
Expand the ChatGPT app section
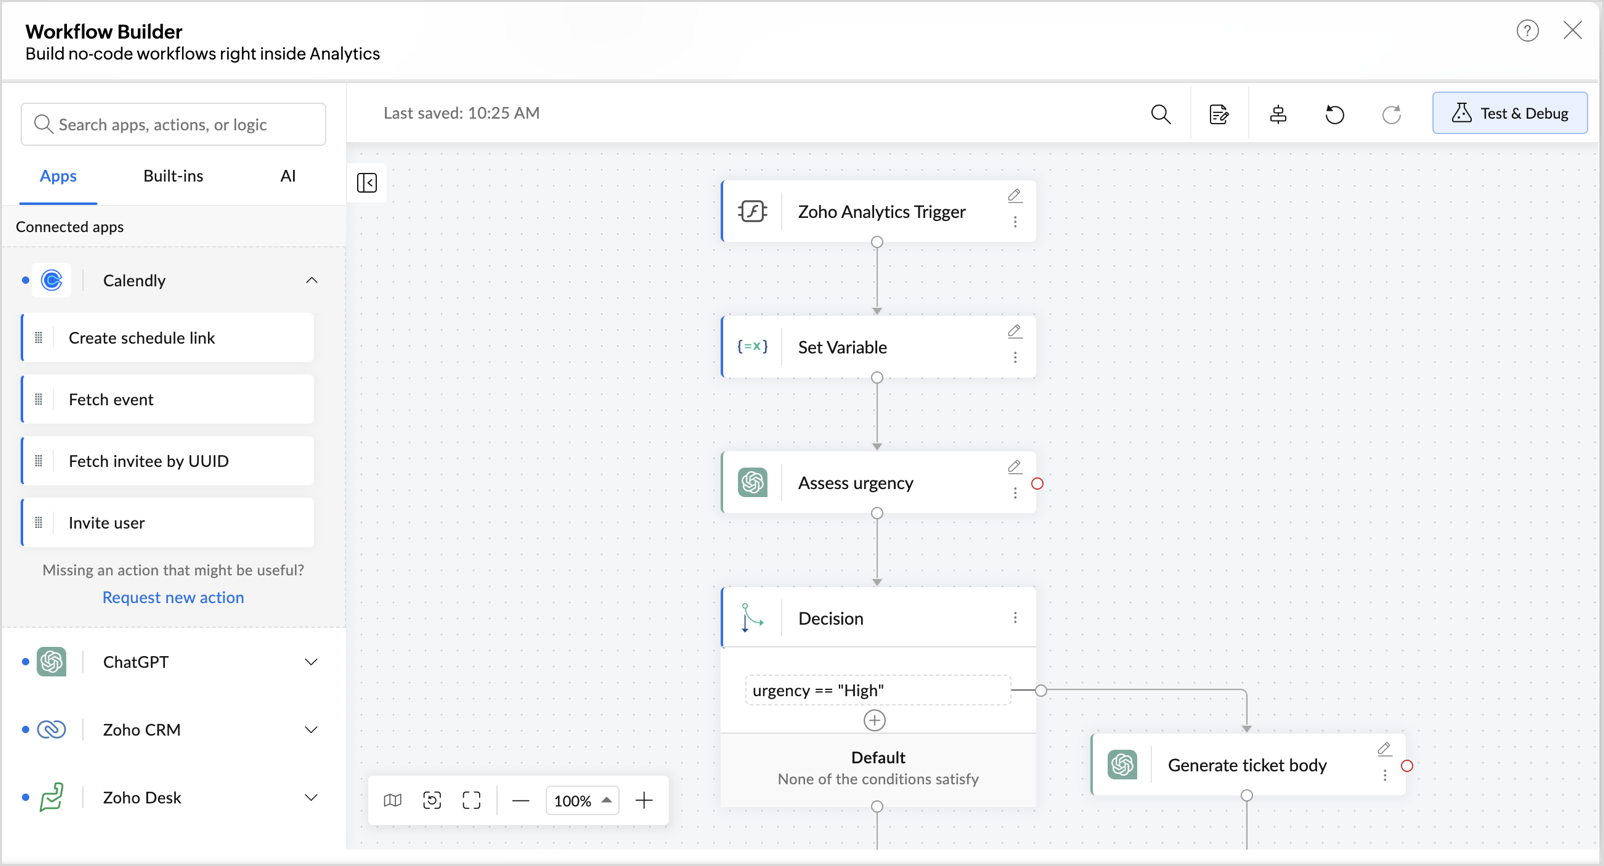(x=311, y=662)
